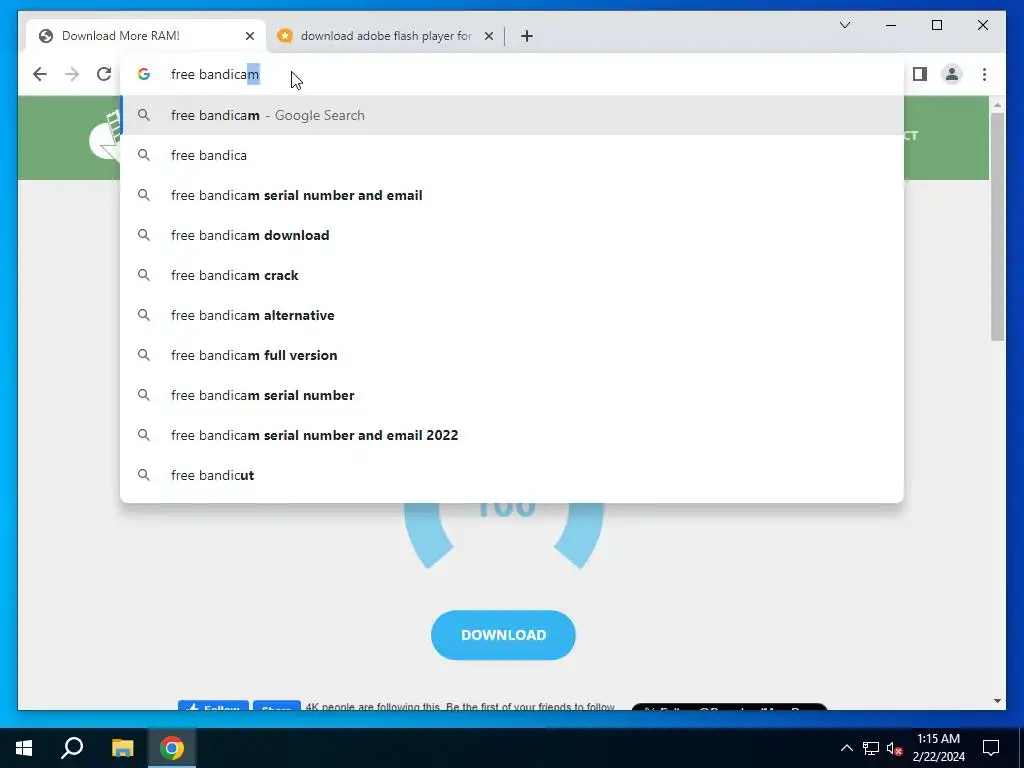Close the download adobe flash player tab

point(488,36)
